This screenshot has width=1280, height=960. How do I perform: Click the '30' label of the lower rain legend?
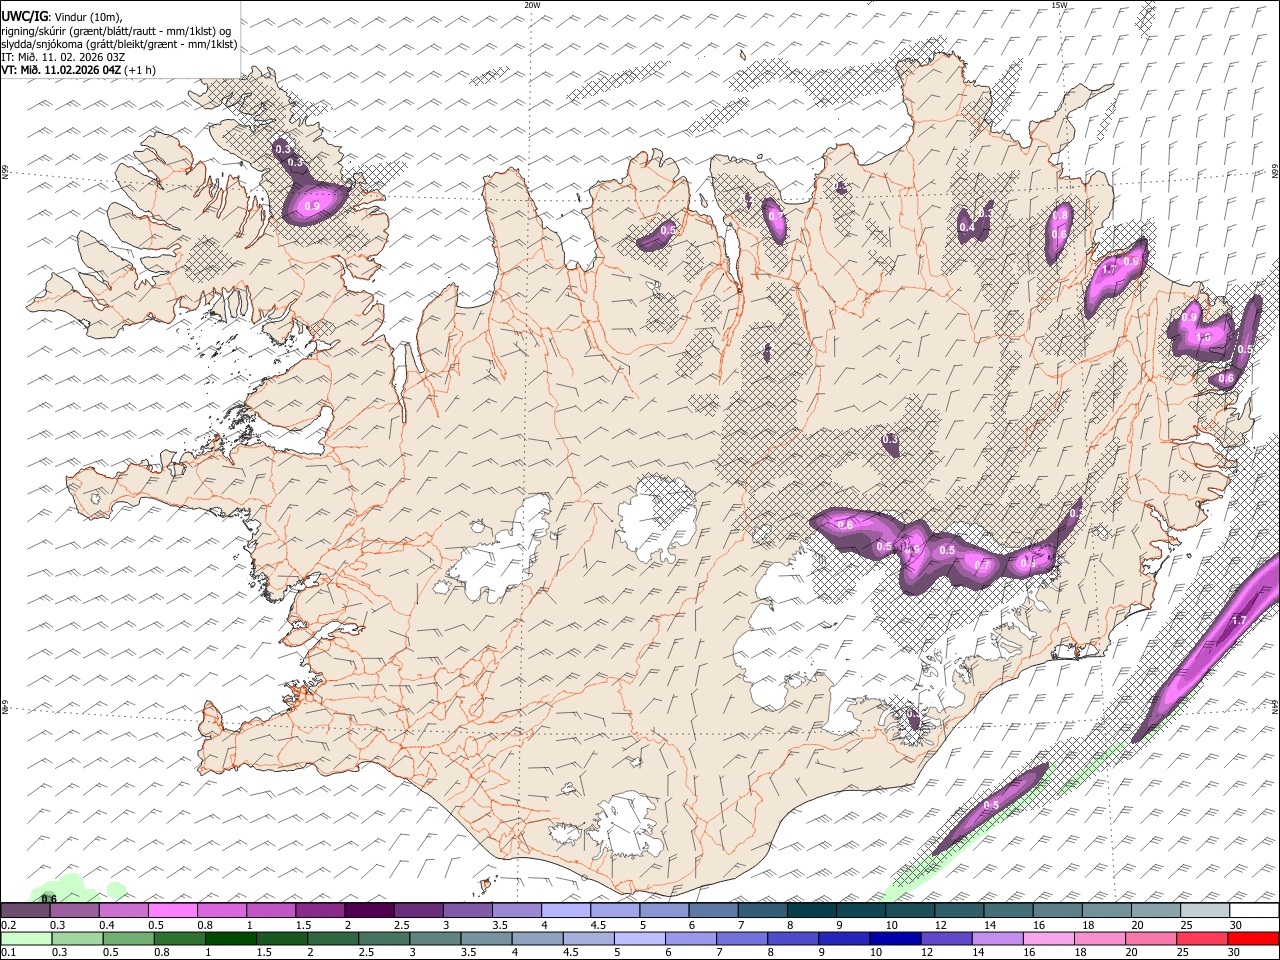click(1236, 953)
